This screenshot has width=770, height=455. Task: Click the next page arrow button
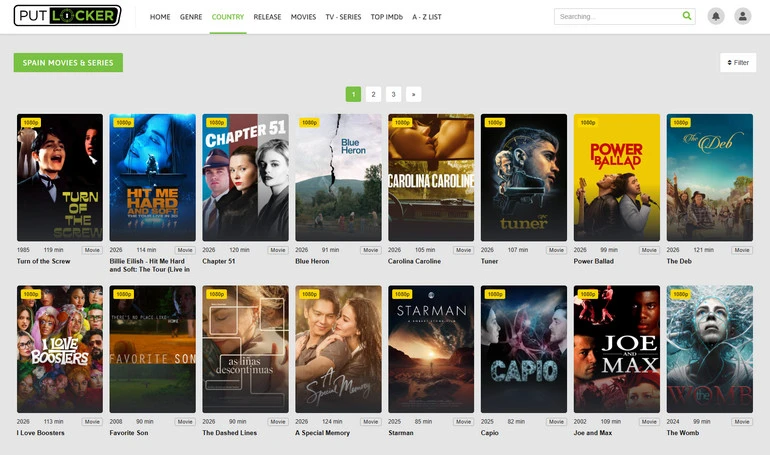(413, 94)
